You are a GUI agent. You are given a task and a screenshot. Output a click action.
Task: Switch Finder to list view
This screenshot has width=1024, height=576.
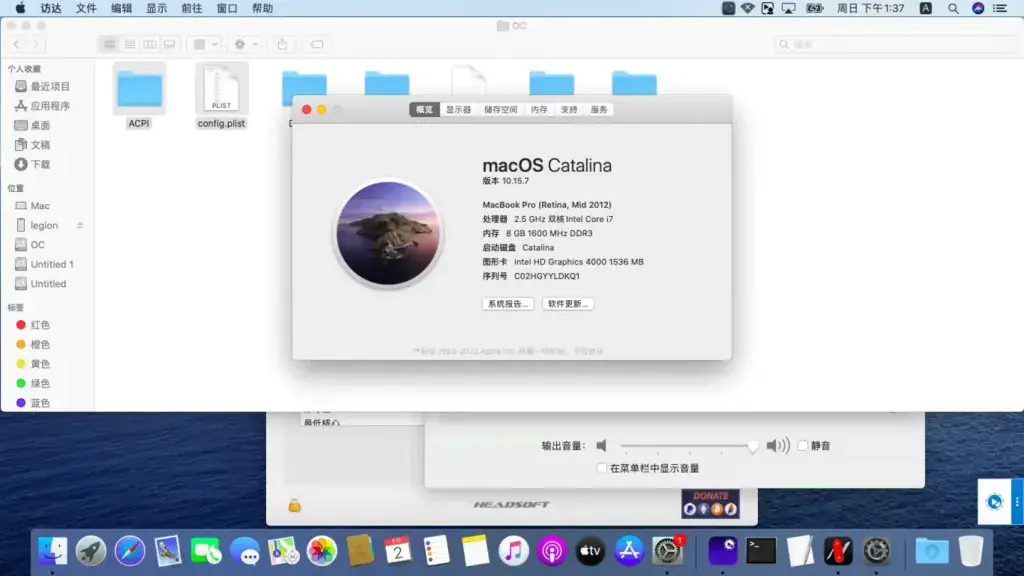click(x=130, y=44)
